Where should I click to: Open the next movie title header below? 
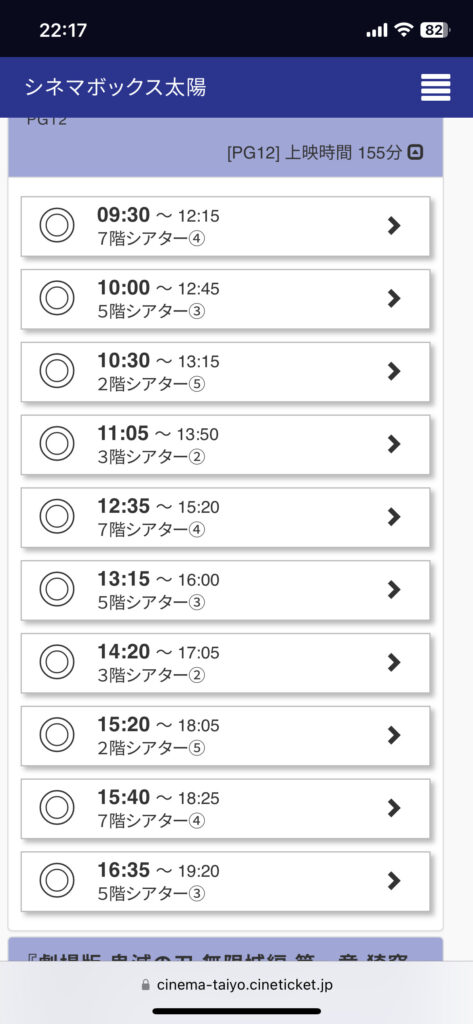tap(225, 950)
